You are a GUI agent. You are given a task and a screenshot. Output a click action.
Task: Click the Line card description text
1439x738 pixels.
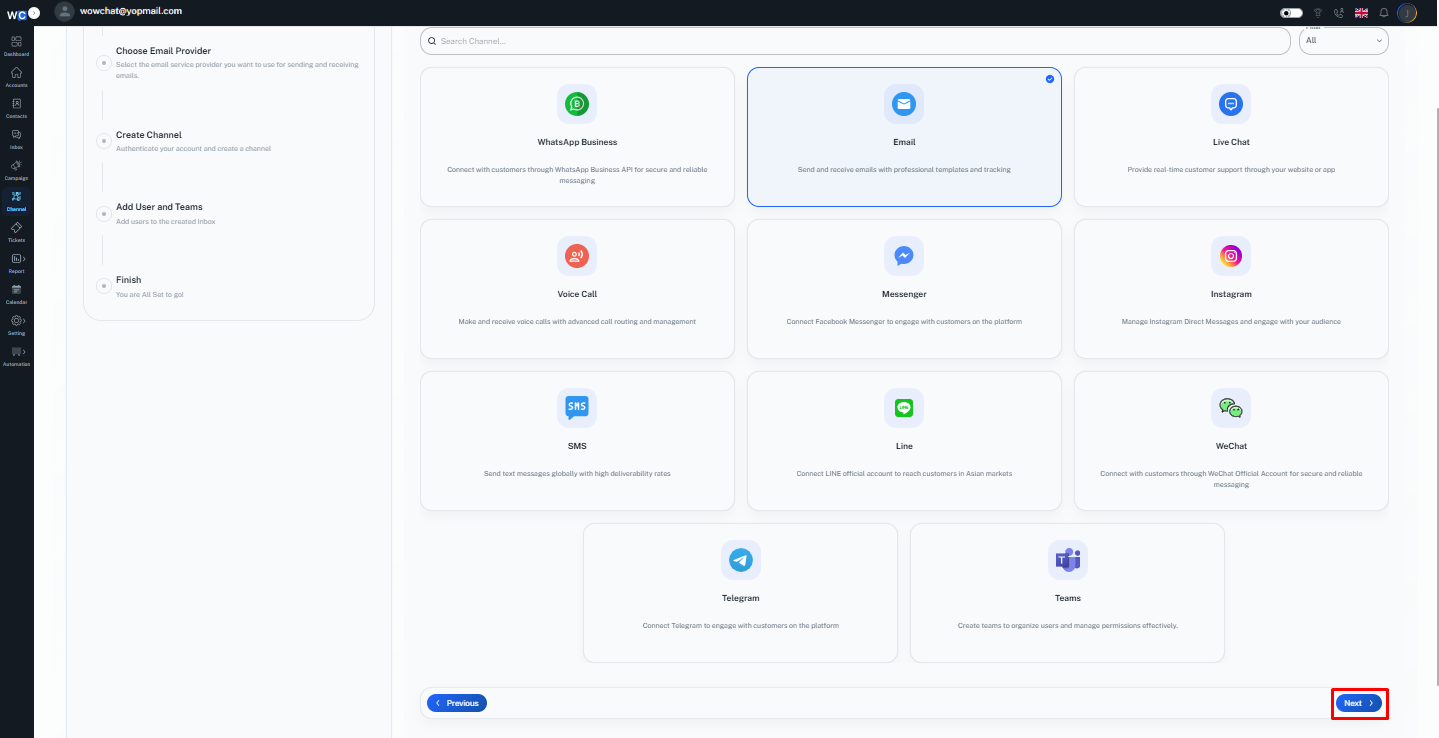pyautogui.click(x=904, y=474)
